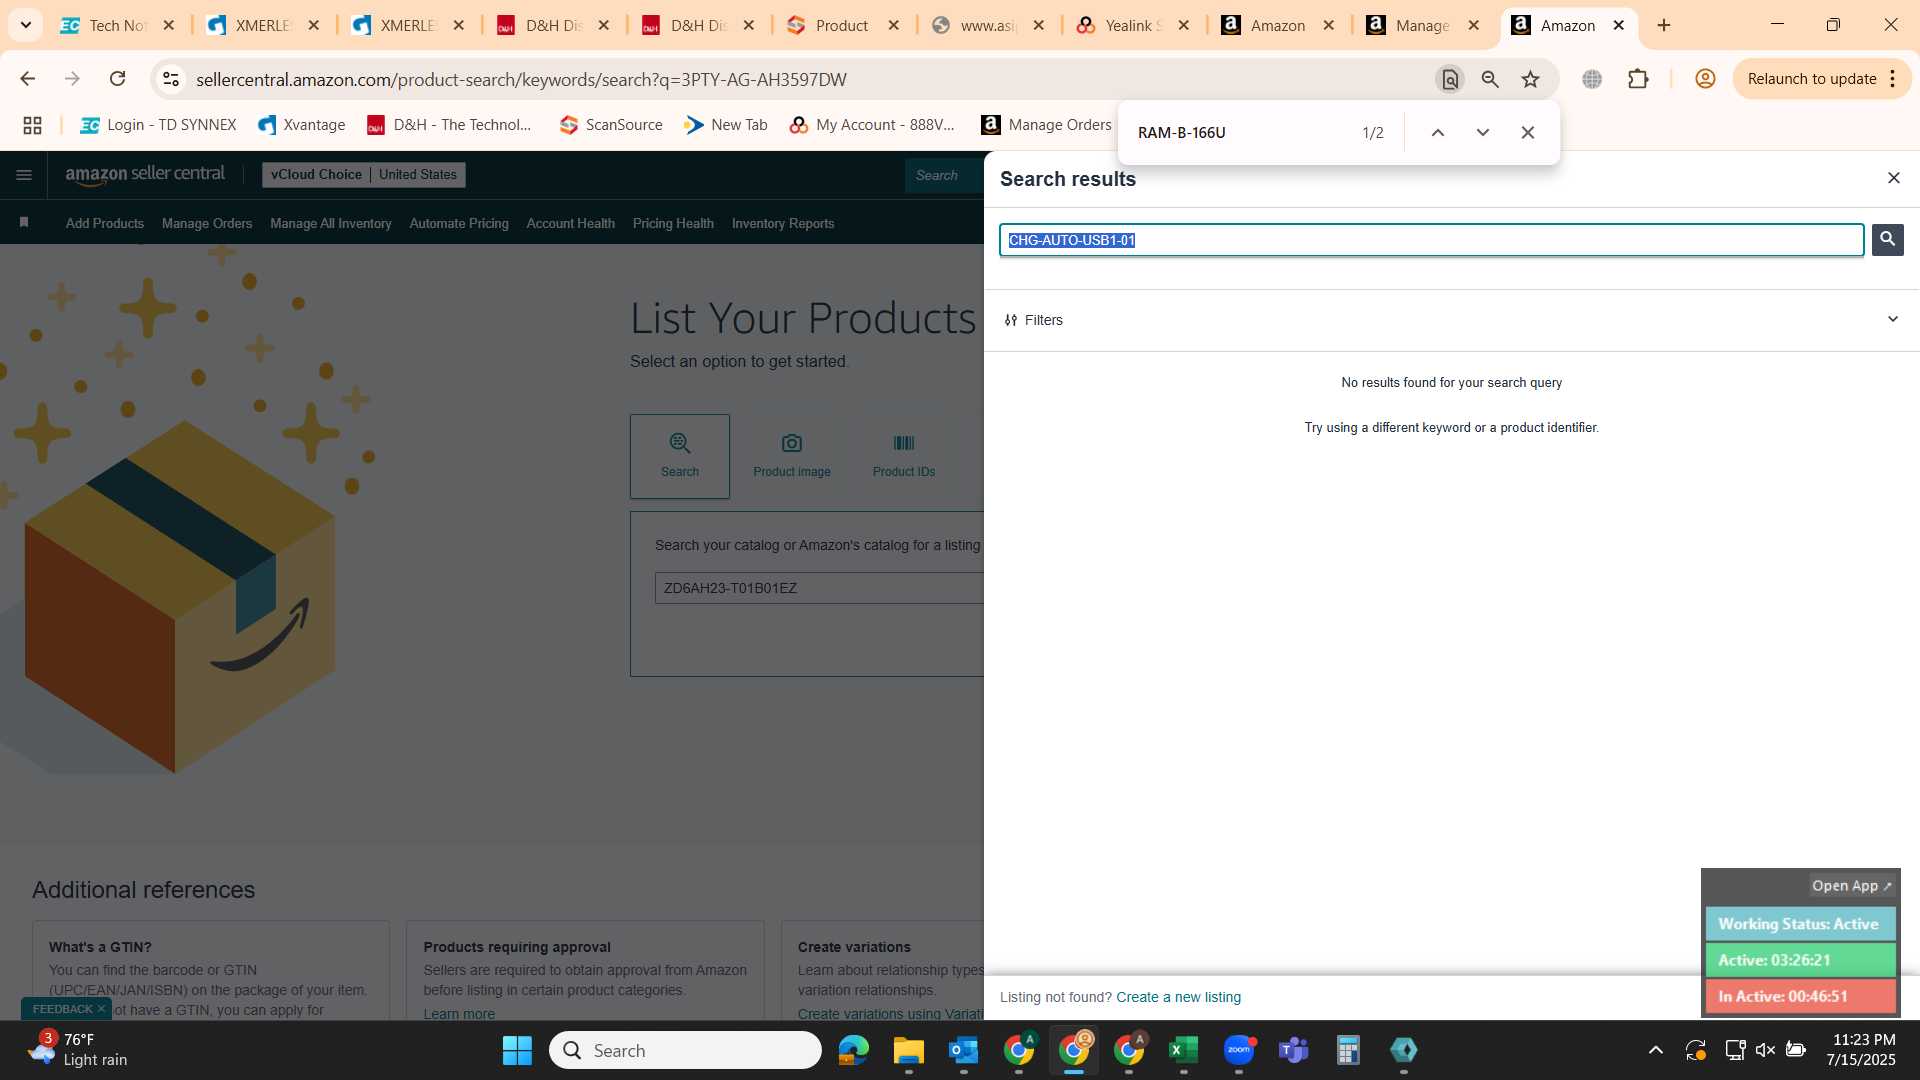Go to next find-in-page match

point(1482,132)
